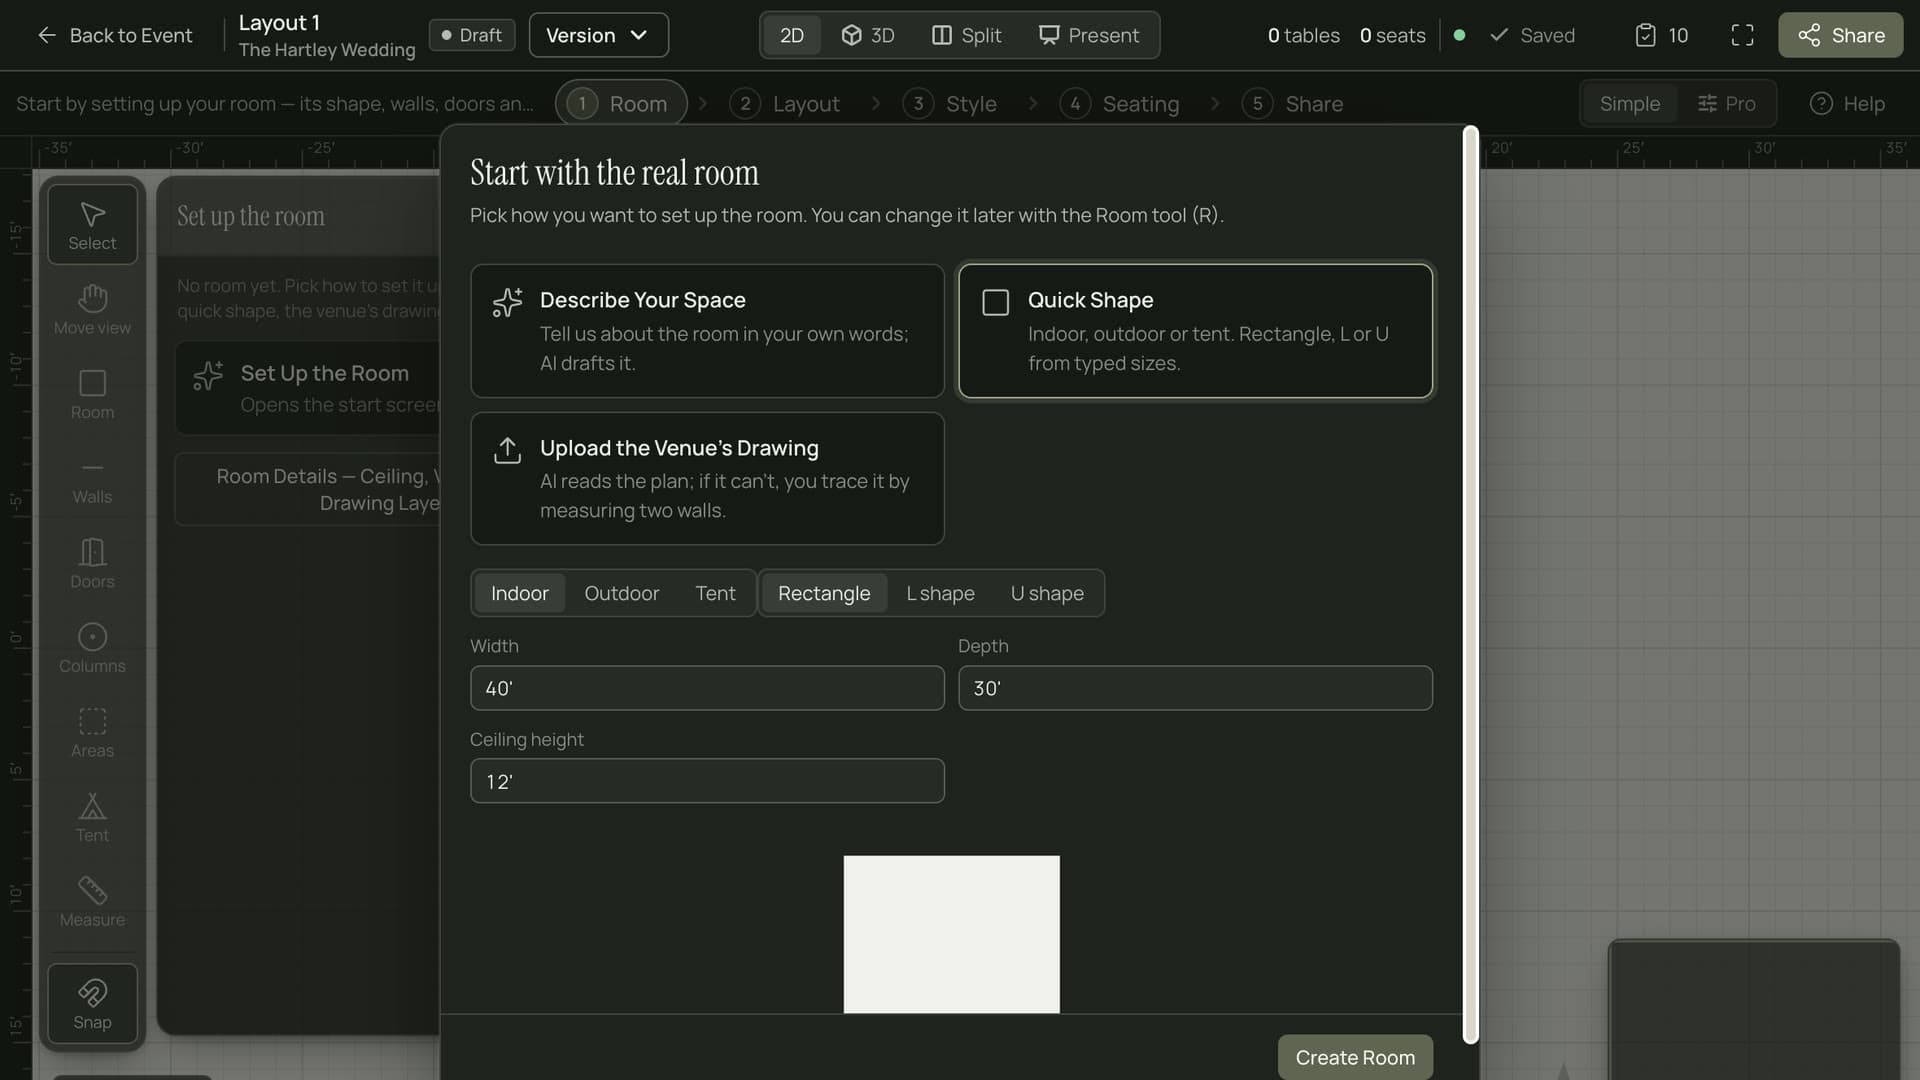1920x1080 pixels.
Task: Choose Upload the Venue's Drawing card
Action: [x=707, y=478]
